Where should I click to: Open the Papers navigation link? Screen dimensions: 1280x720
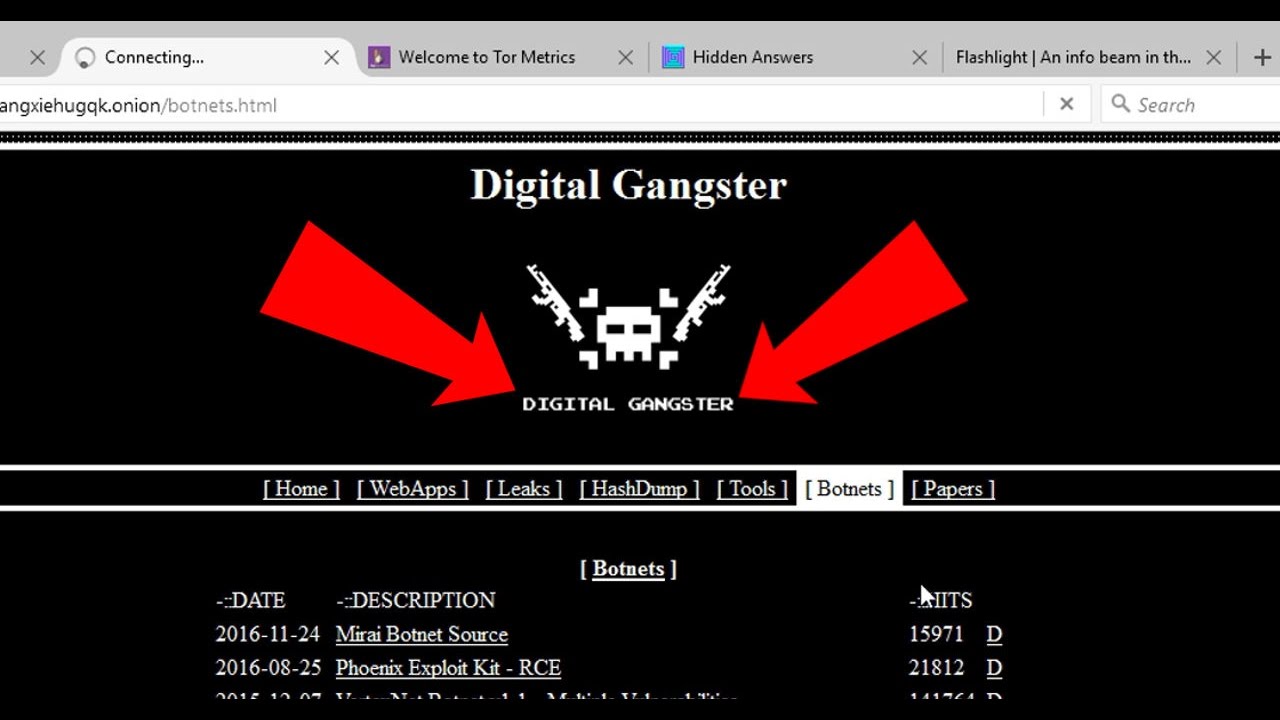[953, 489]
